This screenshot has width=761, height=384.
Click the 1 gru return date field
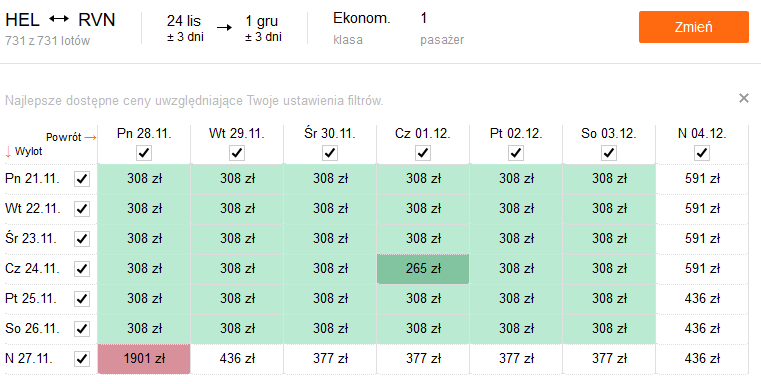[263, 28]
